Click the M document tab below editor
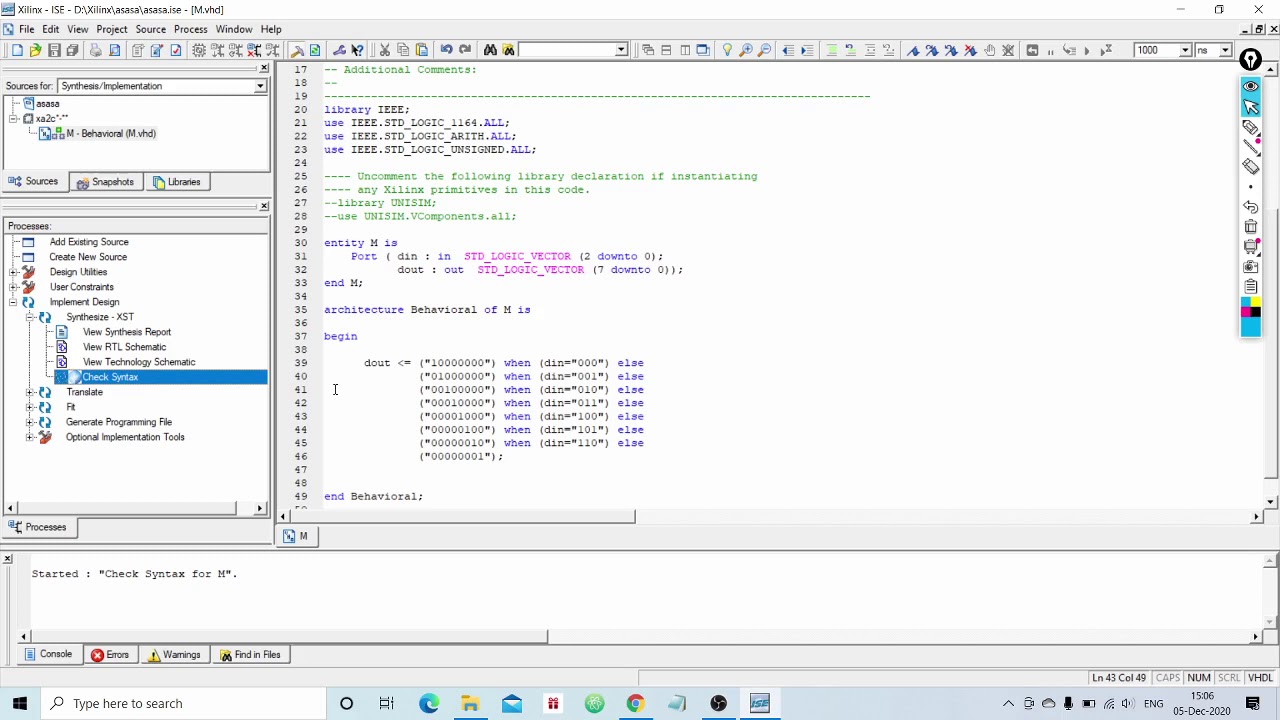The width and height of the screenshot is (1280, 720). (297, 536)
